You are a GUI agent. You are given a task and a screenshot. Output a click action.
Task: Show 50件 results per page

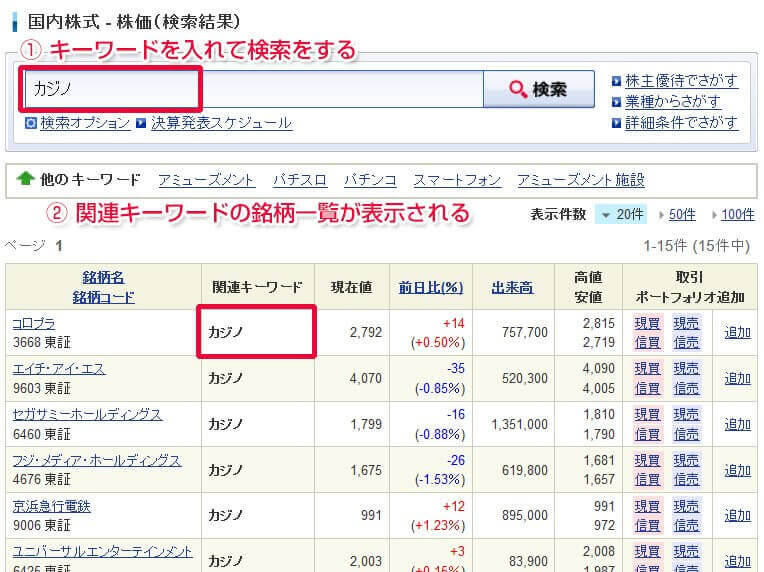681,214
